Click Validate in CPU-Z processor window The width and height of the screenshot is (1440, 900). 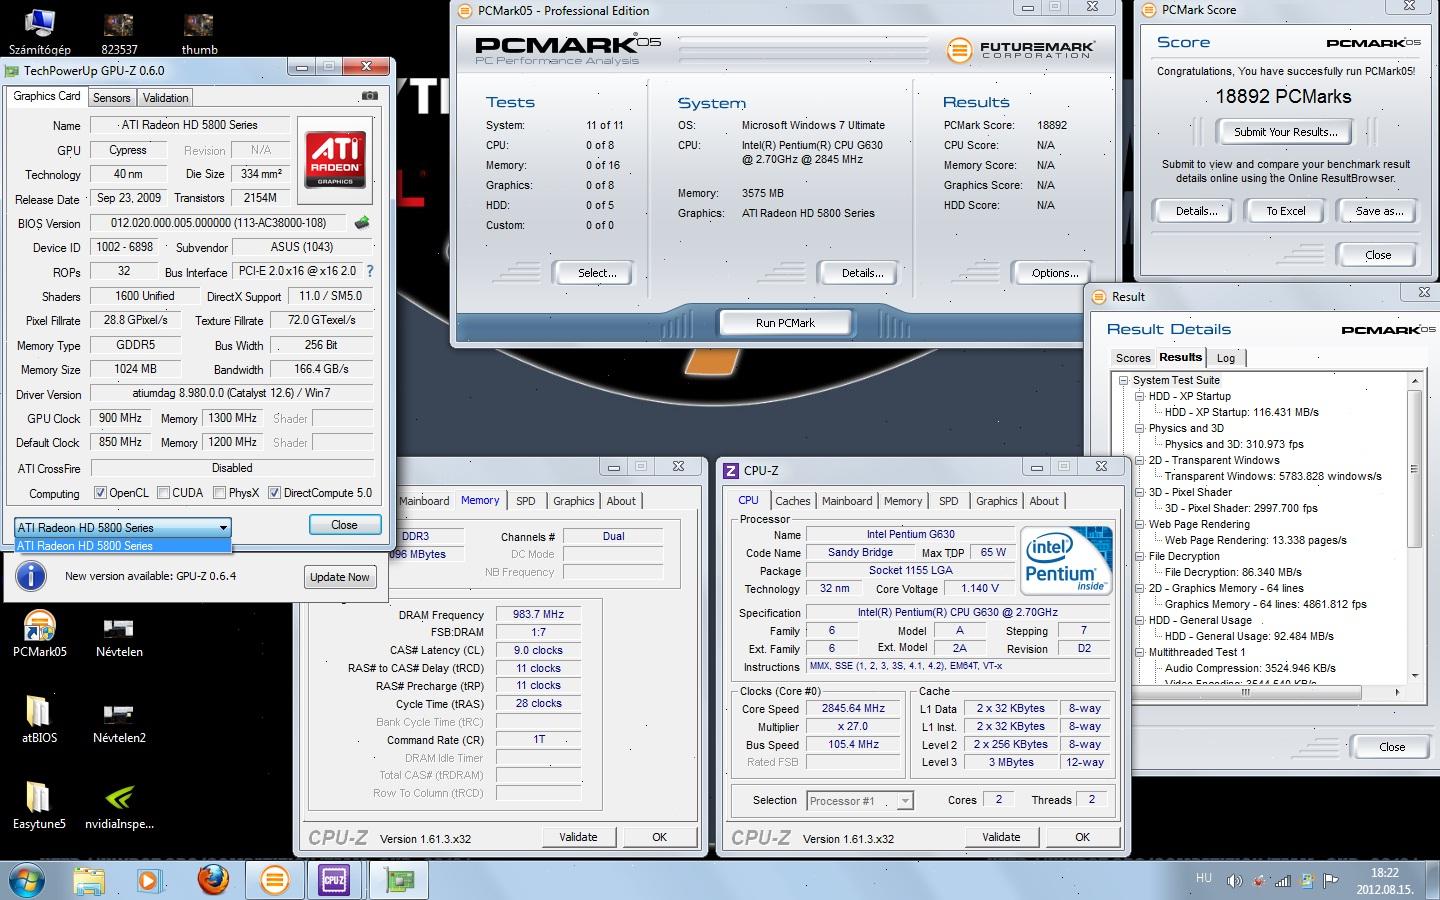[x=1001, y=837]
